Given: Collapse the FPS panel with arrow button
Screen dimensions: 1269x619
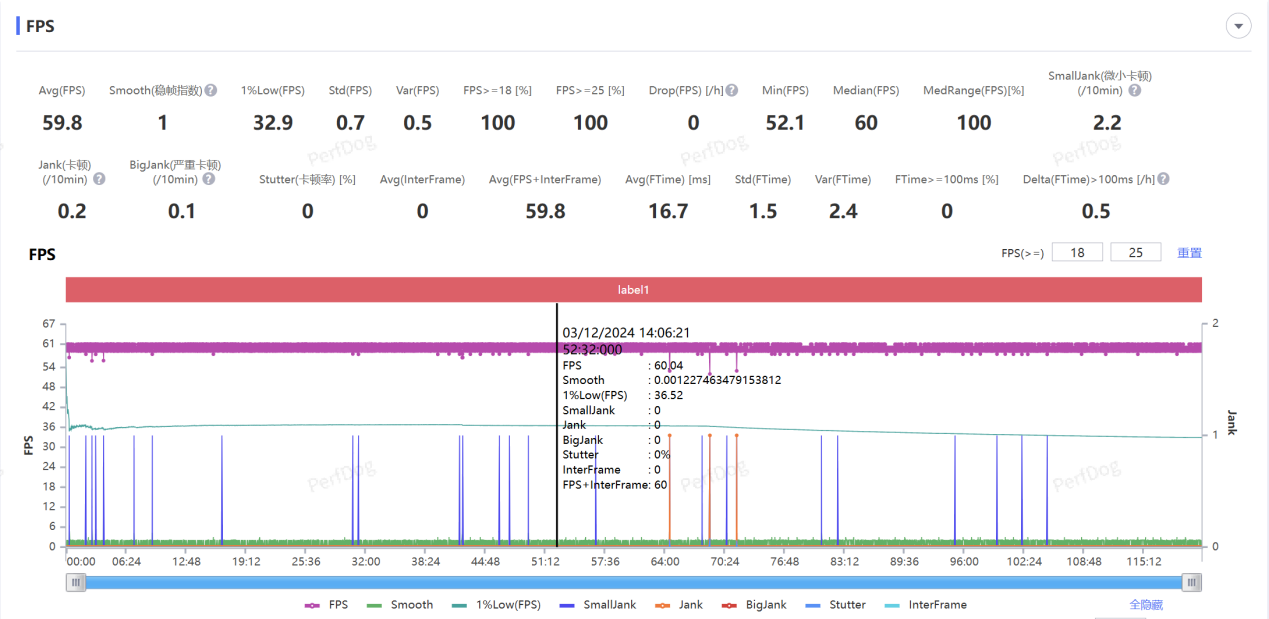Looking at the screenshot, I should 1239,27.
